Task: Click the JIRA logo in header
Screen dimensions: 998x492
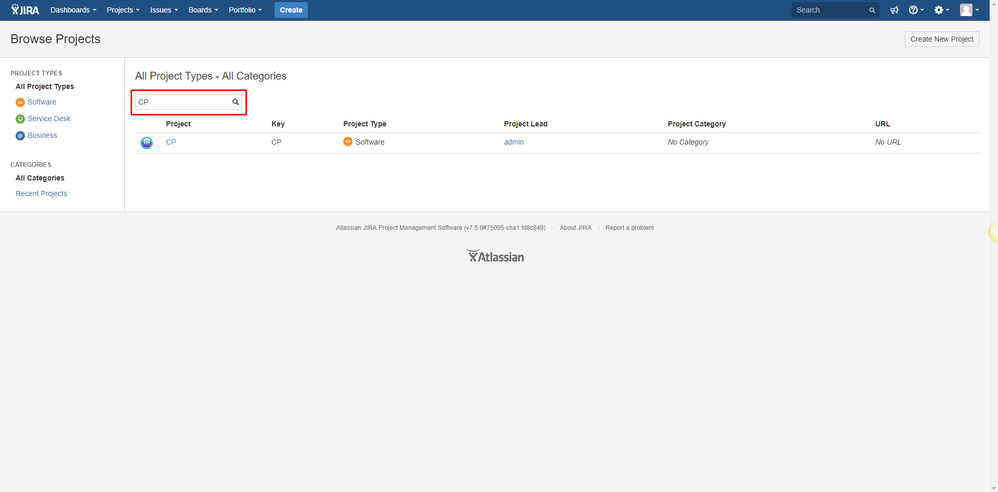Action: (25, 10)
